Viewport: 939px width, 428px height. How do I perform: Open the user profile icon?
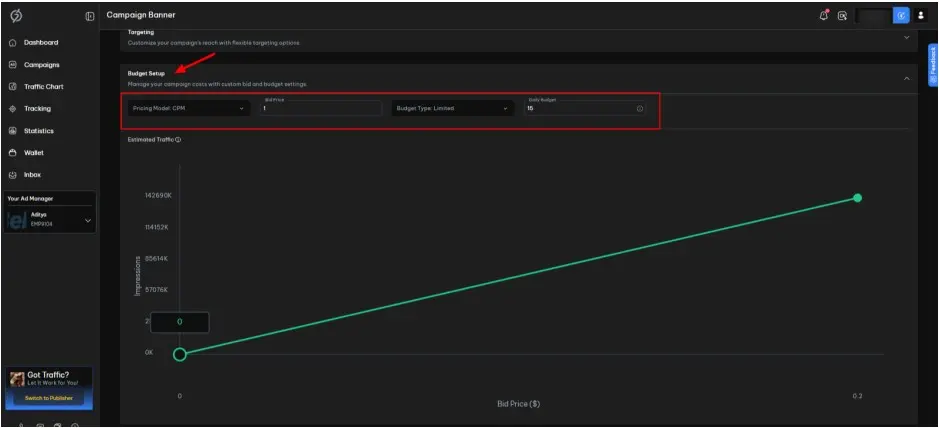pyautogui.click(x=921, y=16)
